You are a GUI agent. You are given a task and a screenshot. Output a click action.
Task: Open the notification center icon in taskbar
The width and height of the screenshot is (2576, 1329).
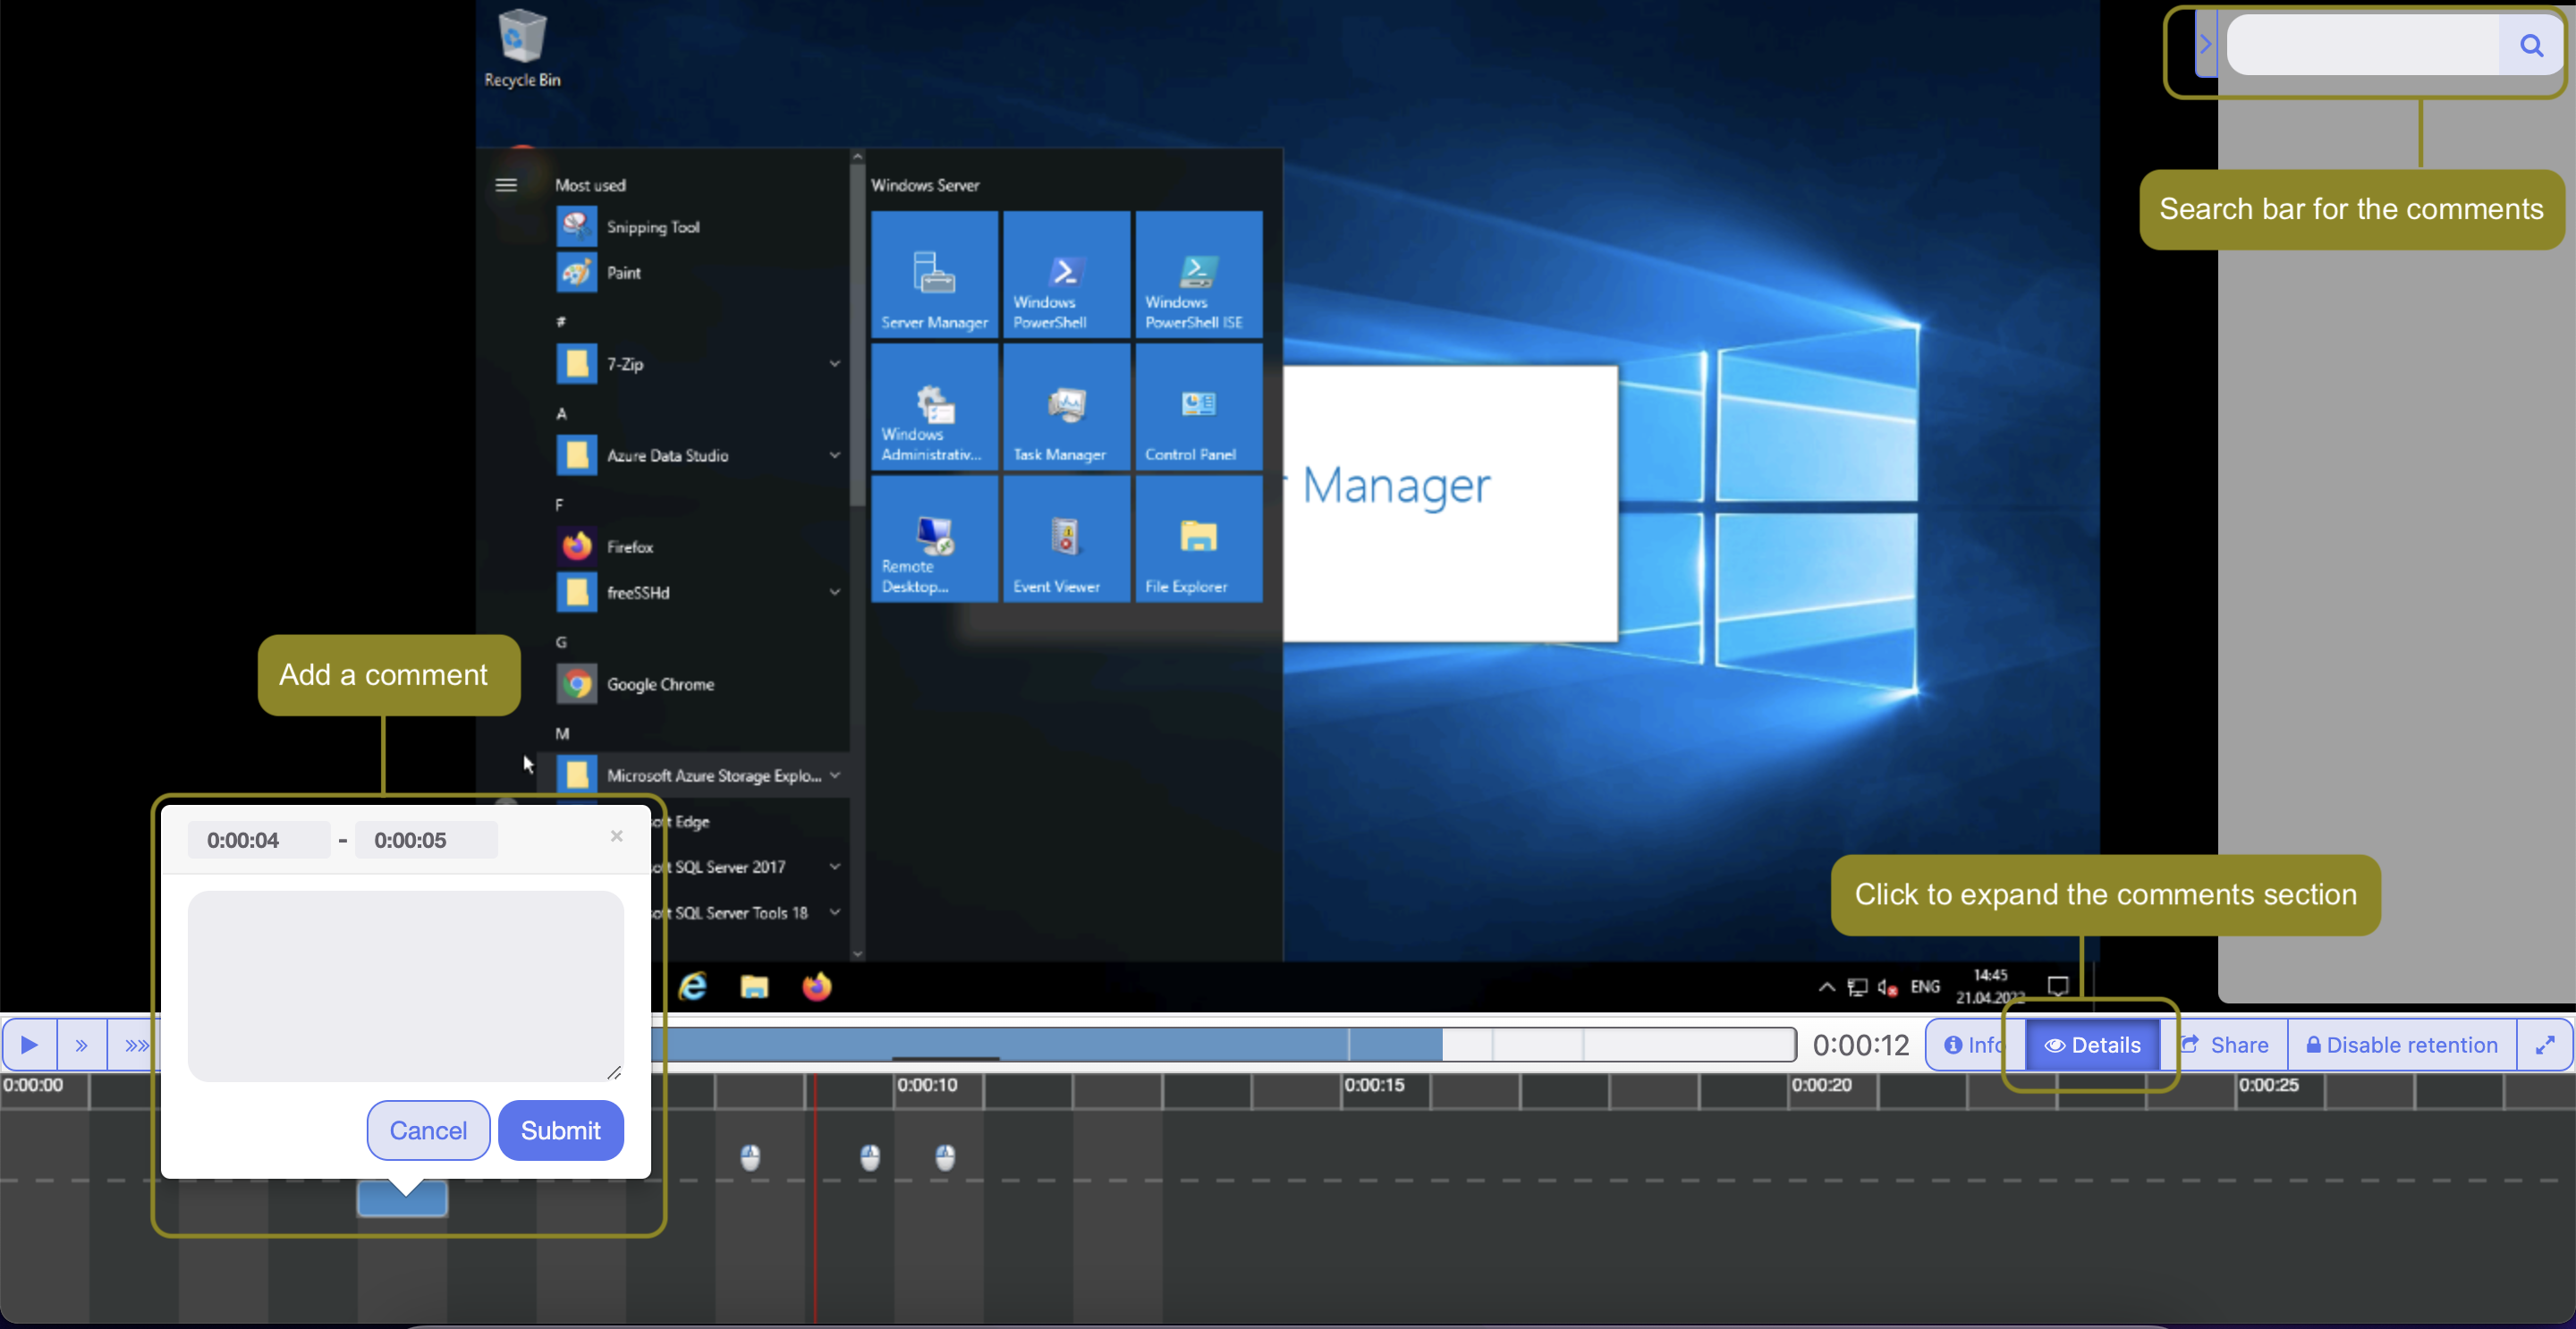coord(2058,987)
